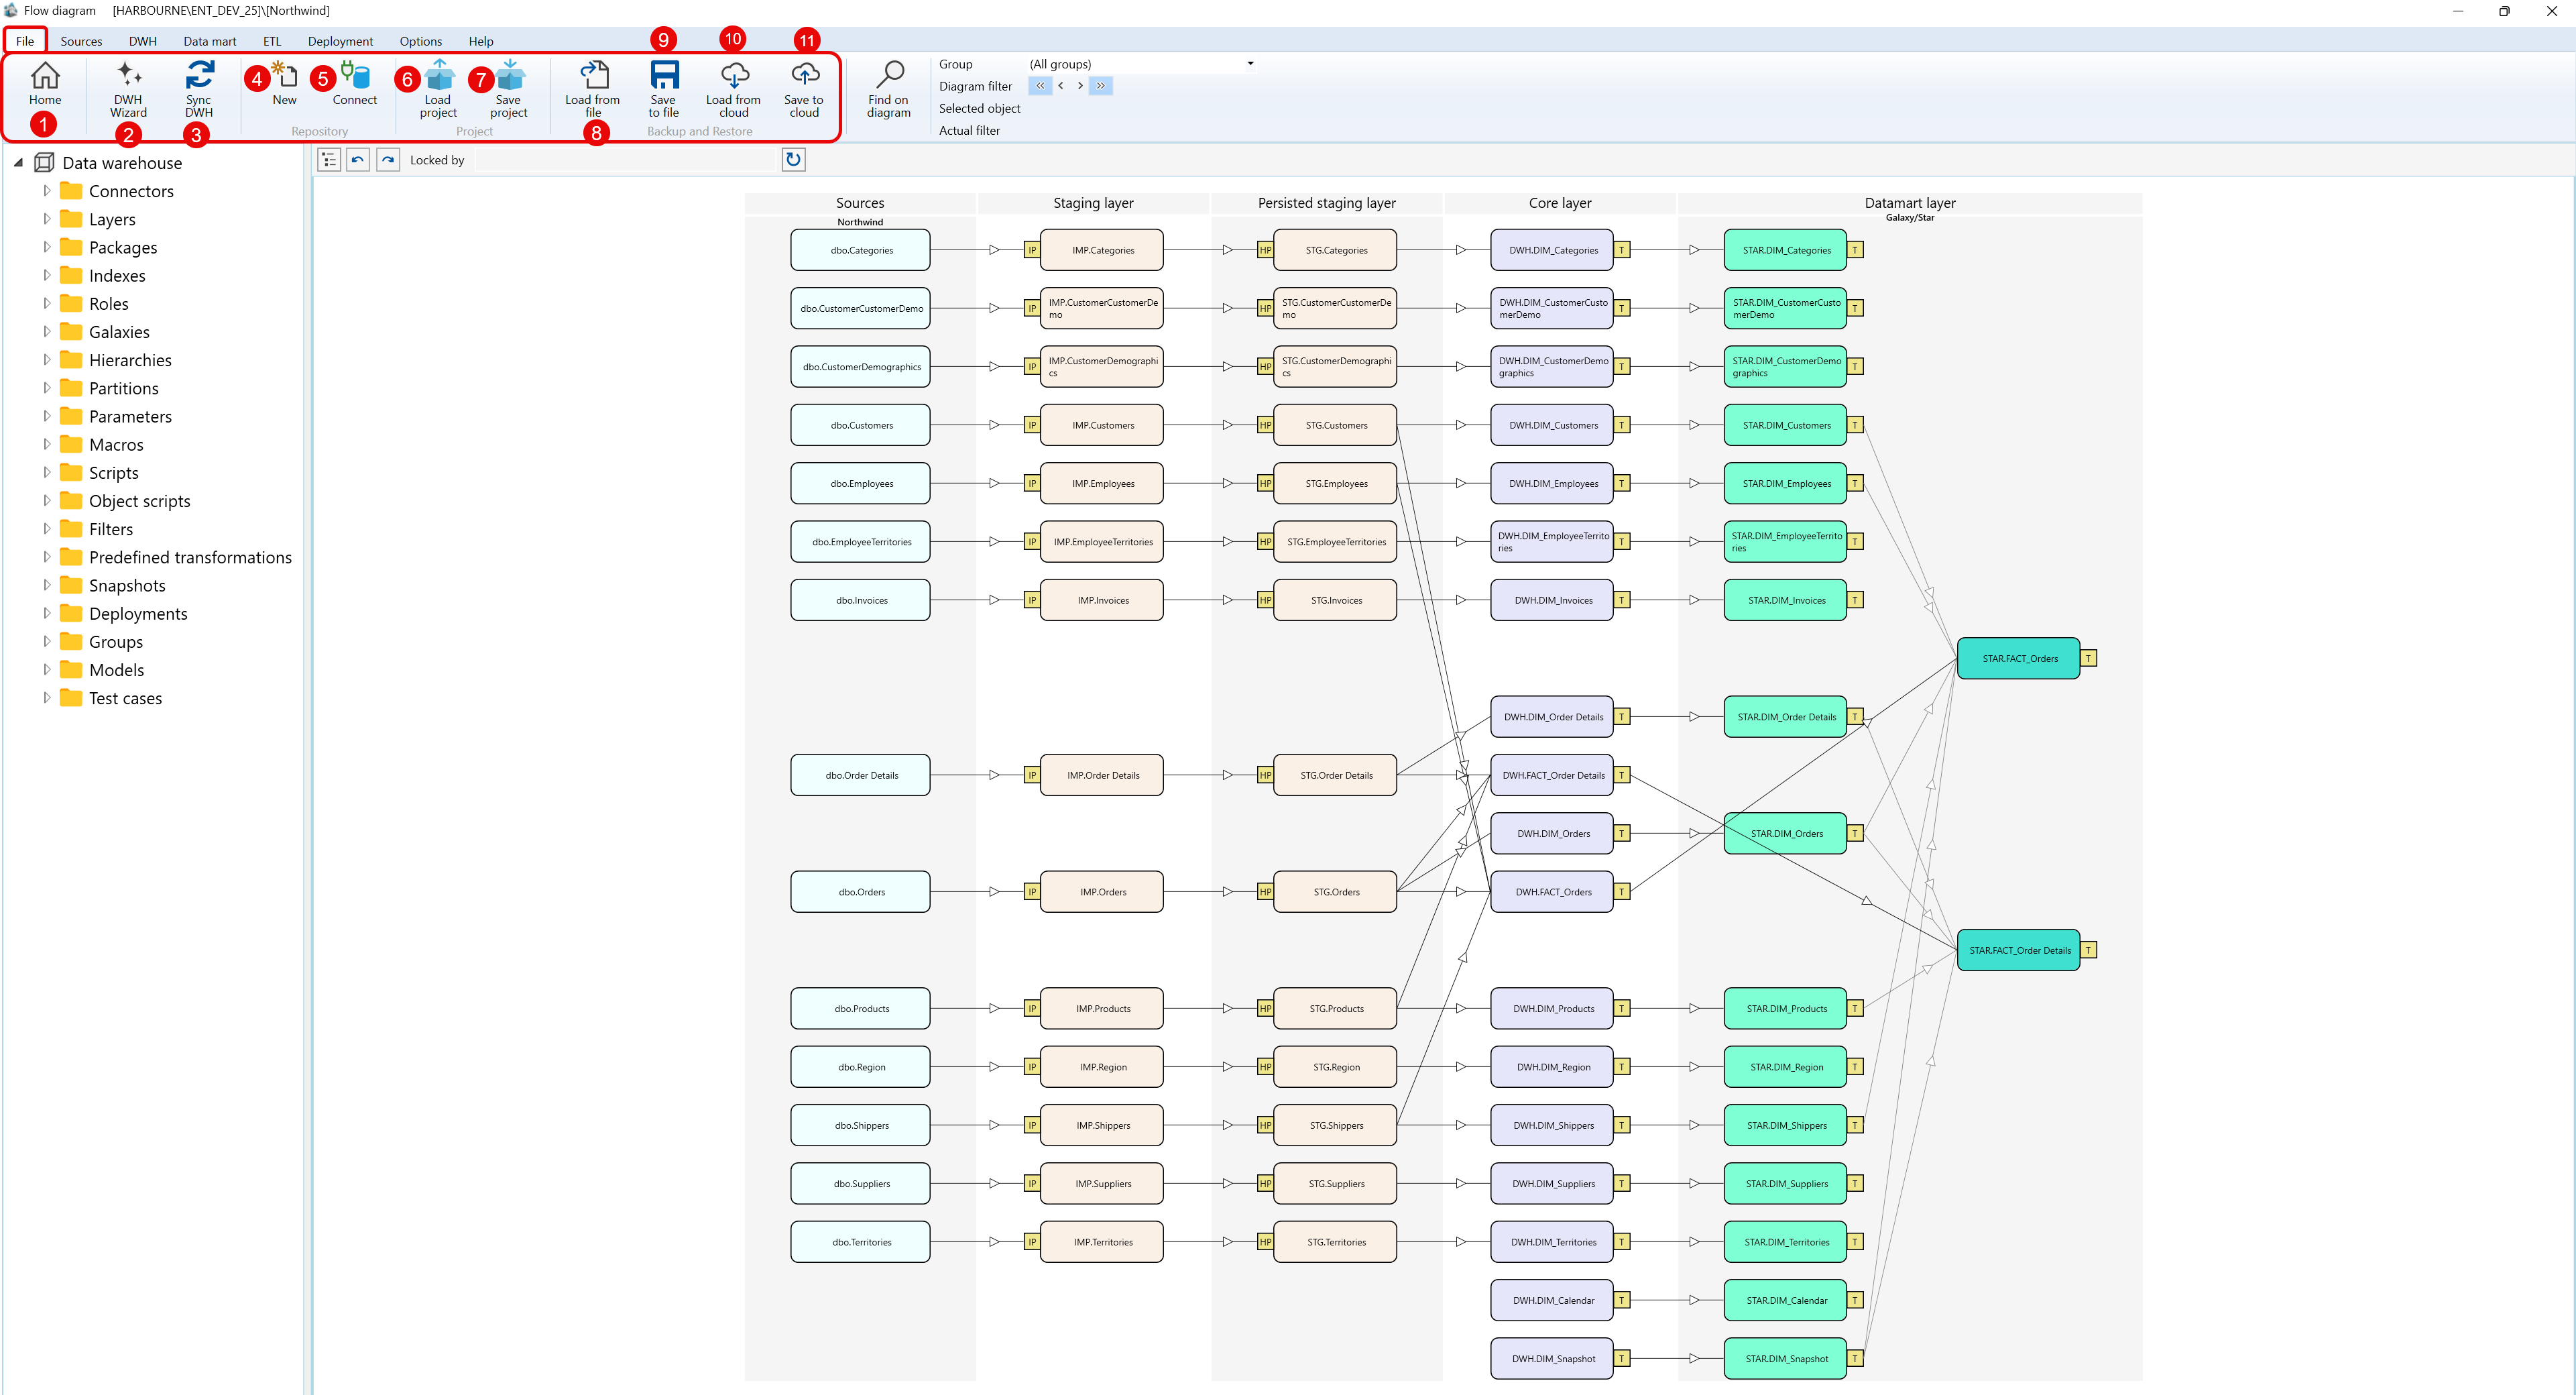This screenshot has height=1395, width=2576.
Task: Click the undo arrow button
Action: (x=358, y=159)
